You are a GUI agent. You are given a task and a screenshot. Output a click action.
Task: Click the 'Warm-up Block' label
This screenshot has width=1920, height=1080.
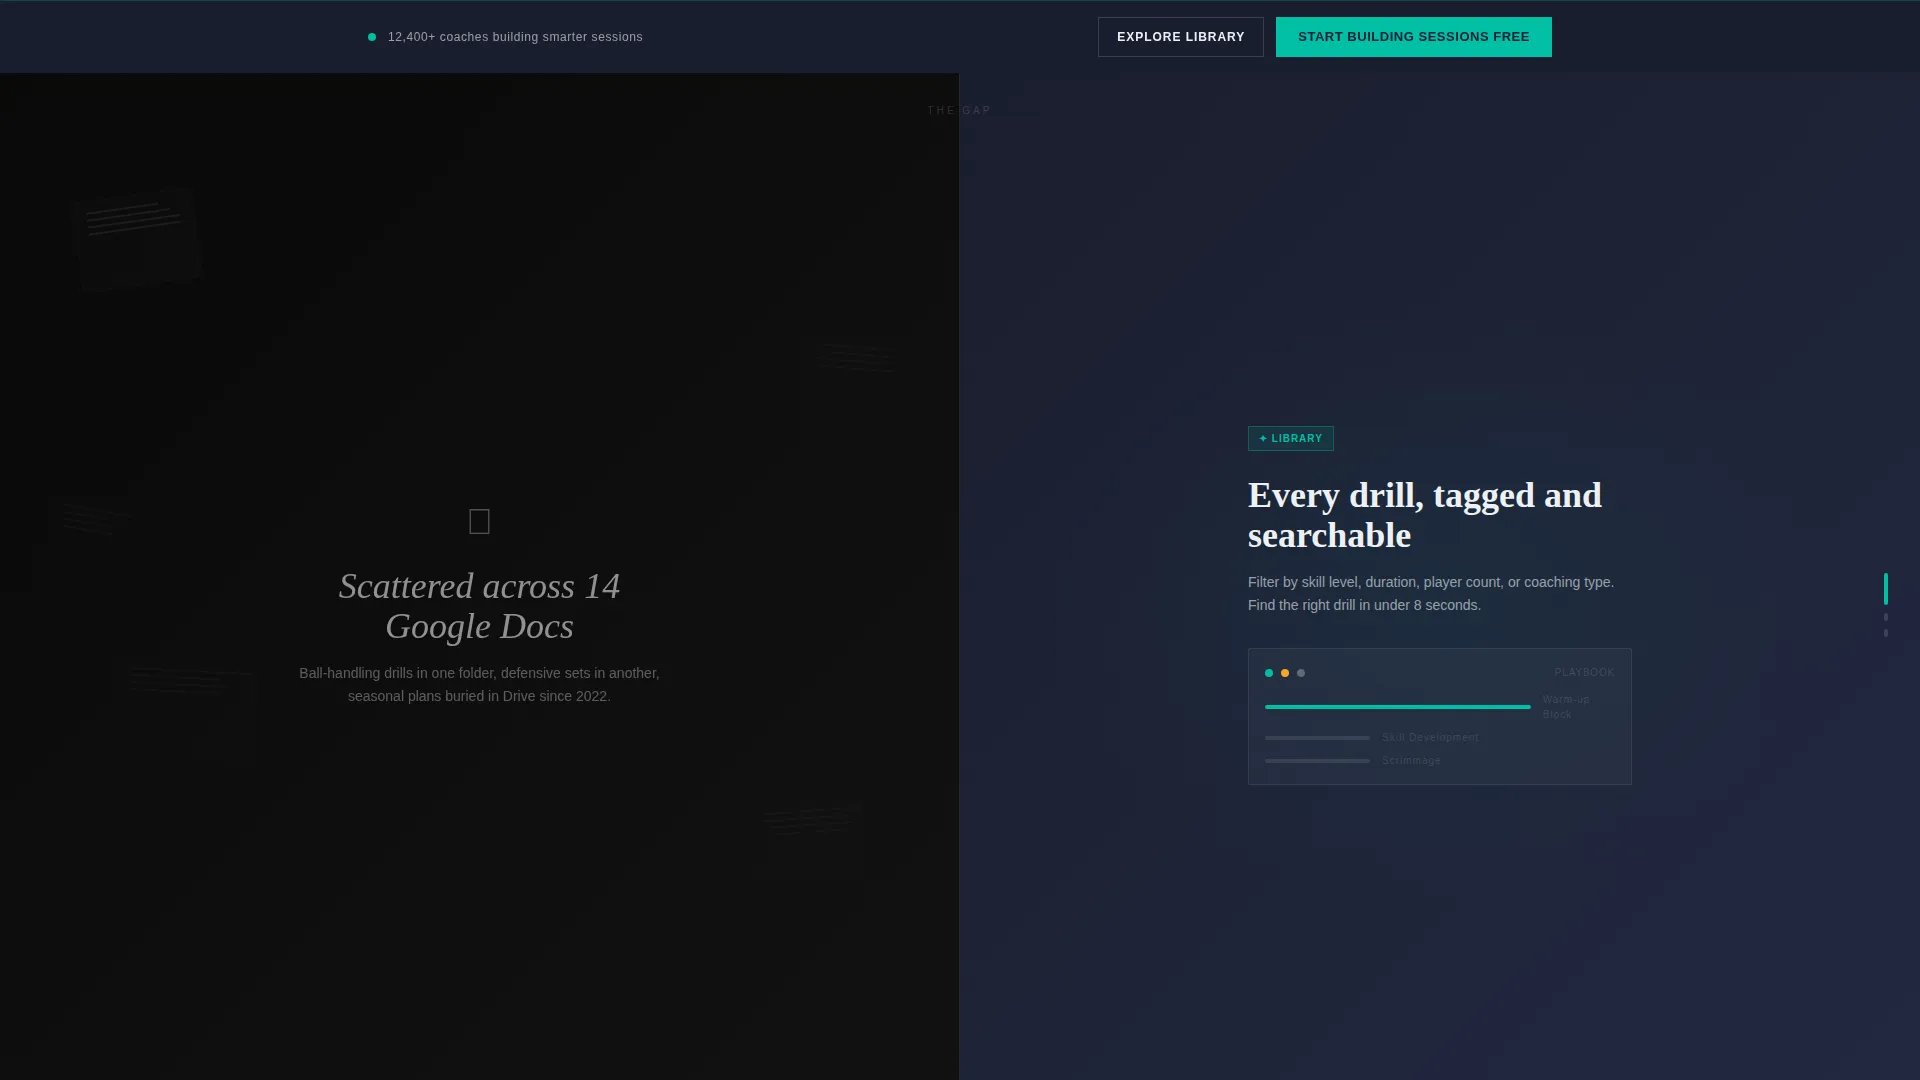1566,707
